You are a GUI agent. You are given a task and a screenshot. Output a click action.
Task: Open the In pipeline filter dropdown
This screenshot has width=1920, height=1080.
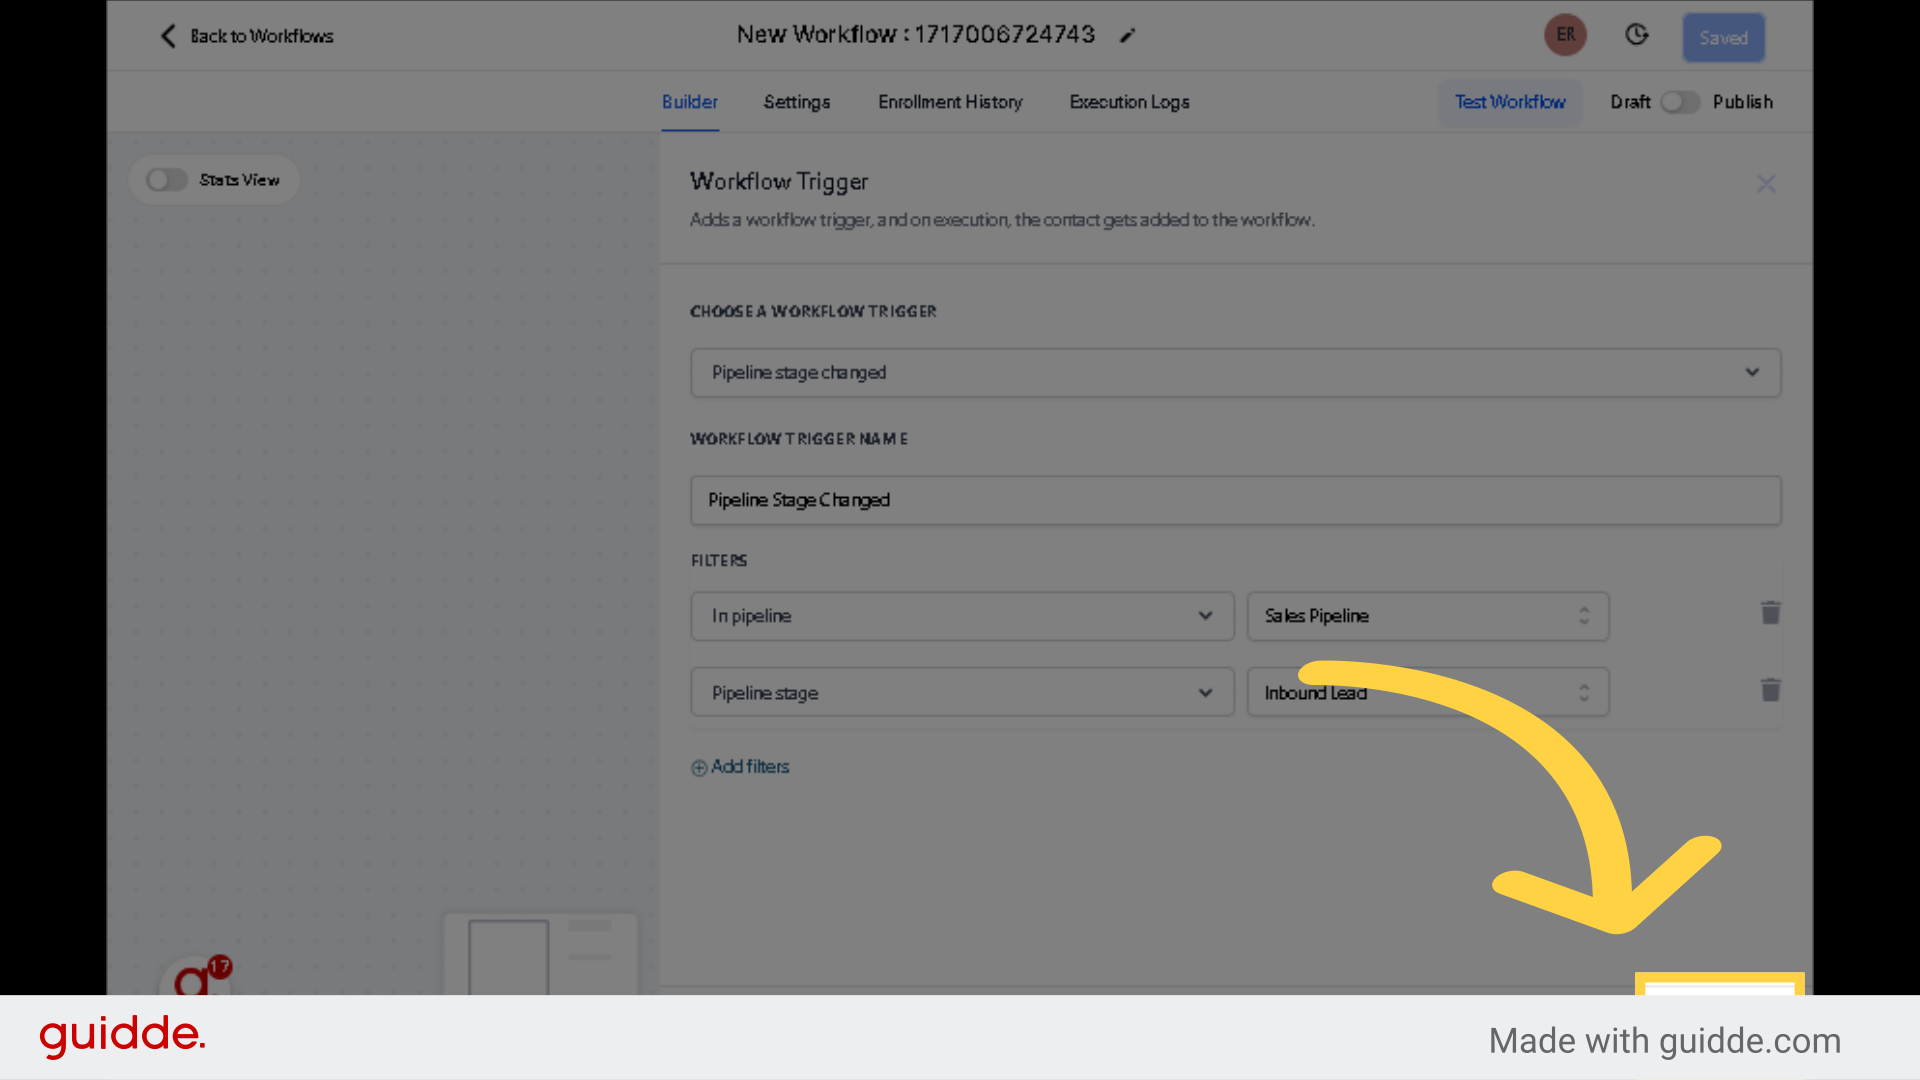(962, 616)
